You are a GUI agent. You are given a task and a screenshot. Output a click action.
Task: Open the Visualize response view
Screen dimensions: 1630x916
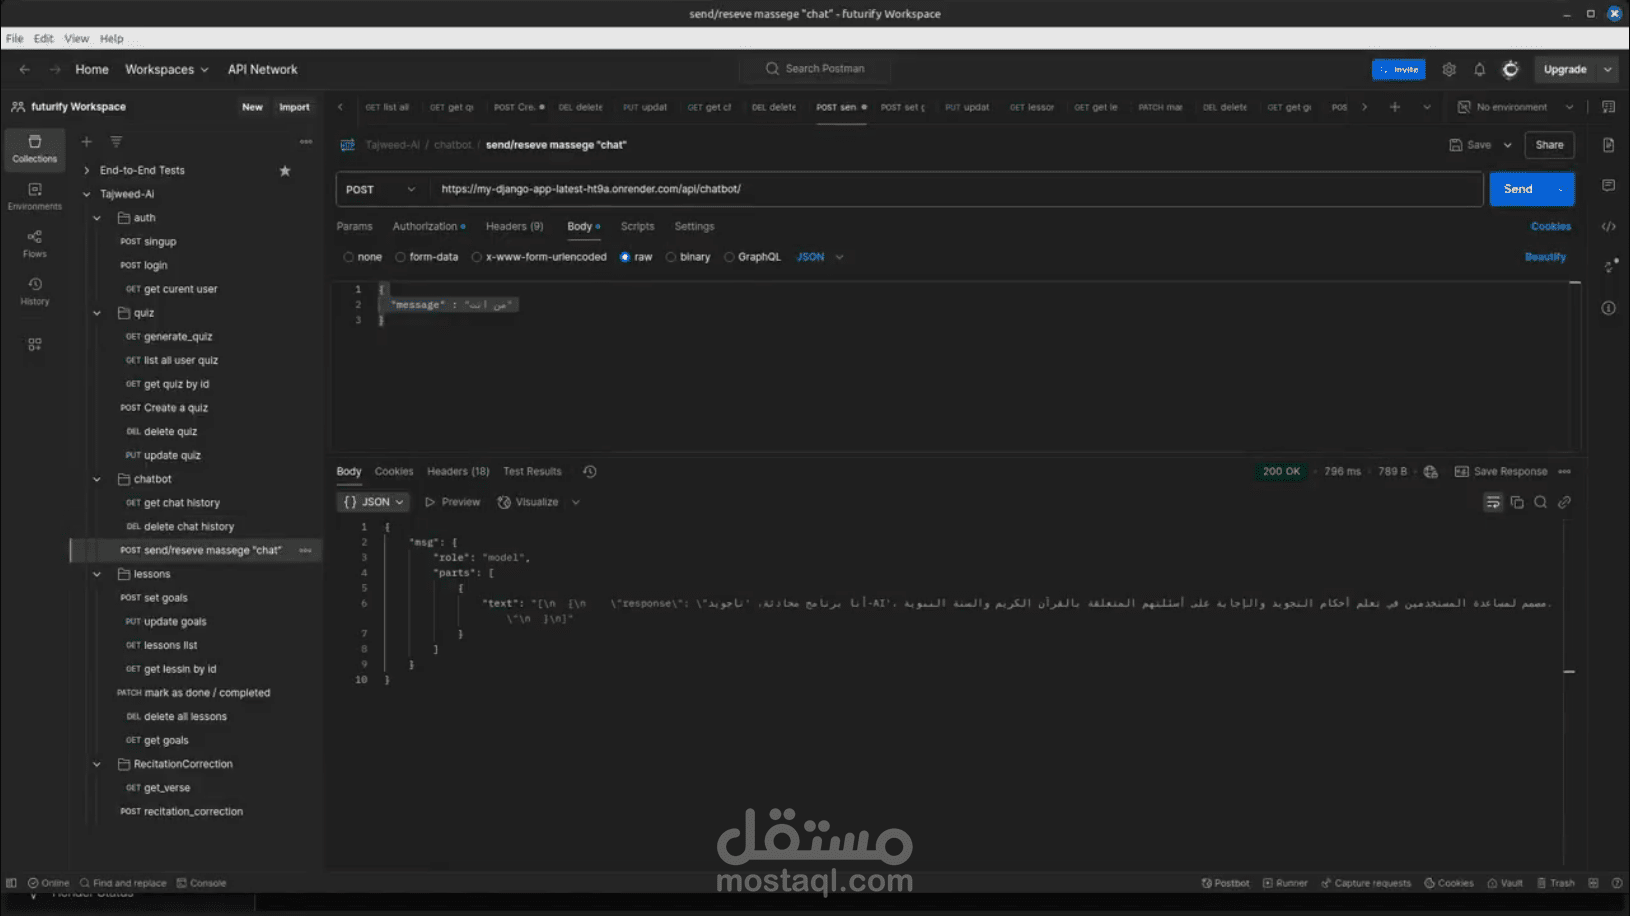(528, 502)
